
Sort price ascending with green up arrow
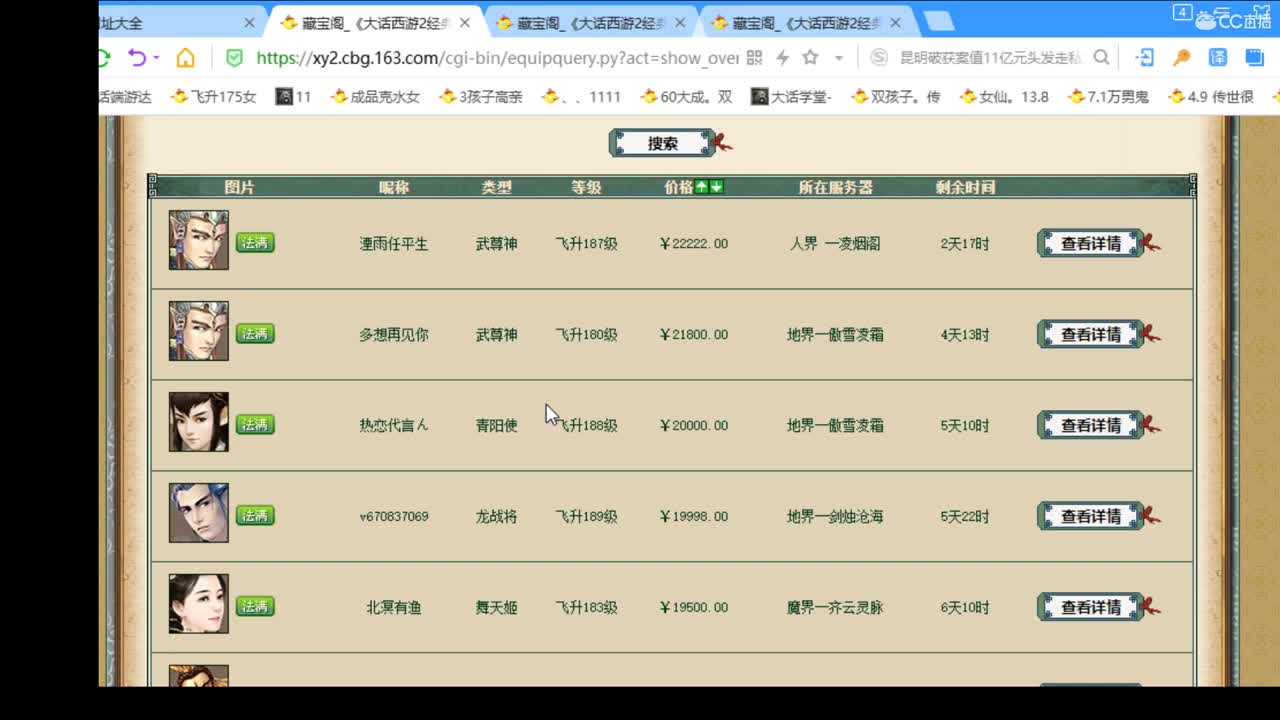point(701,187)
